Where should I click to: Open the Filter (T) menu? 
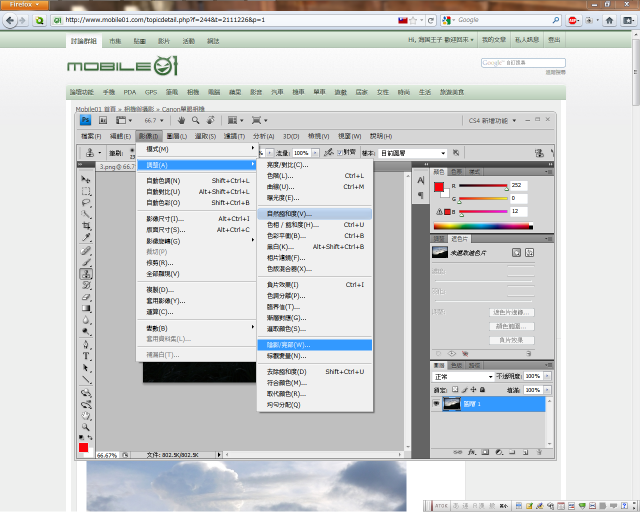234,136
